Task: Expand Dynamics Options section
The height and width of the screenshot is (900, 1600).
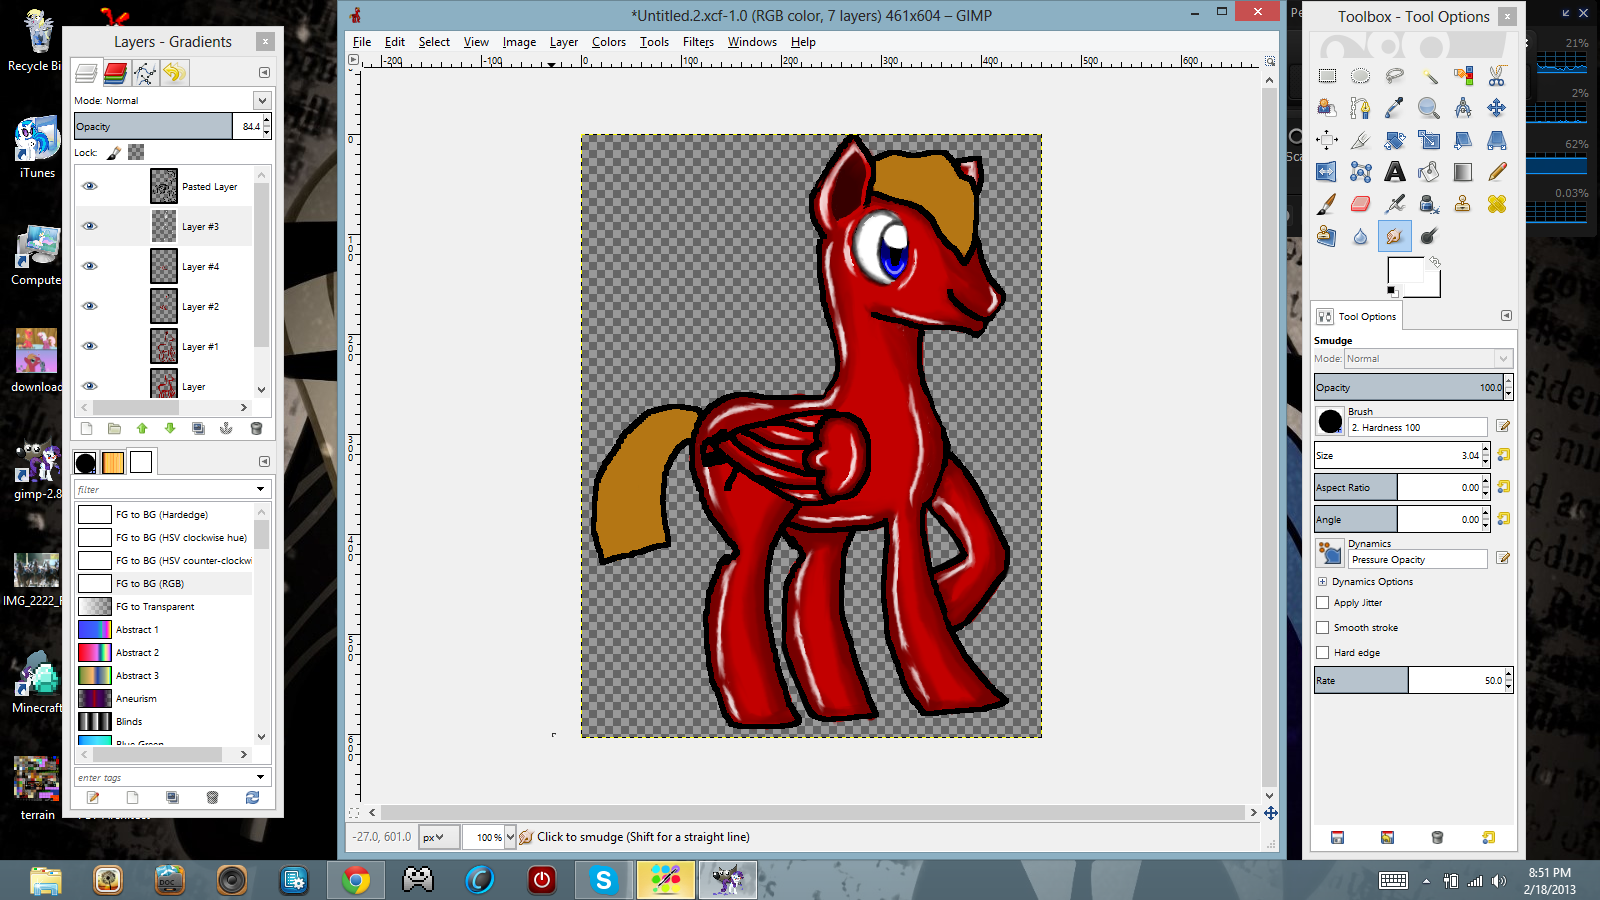Action: [1322, 581]
